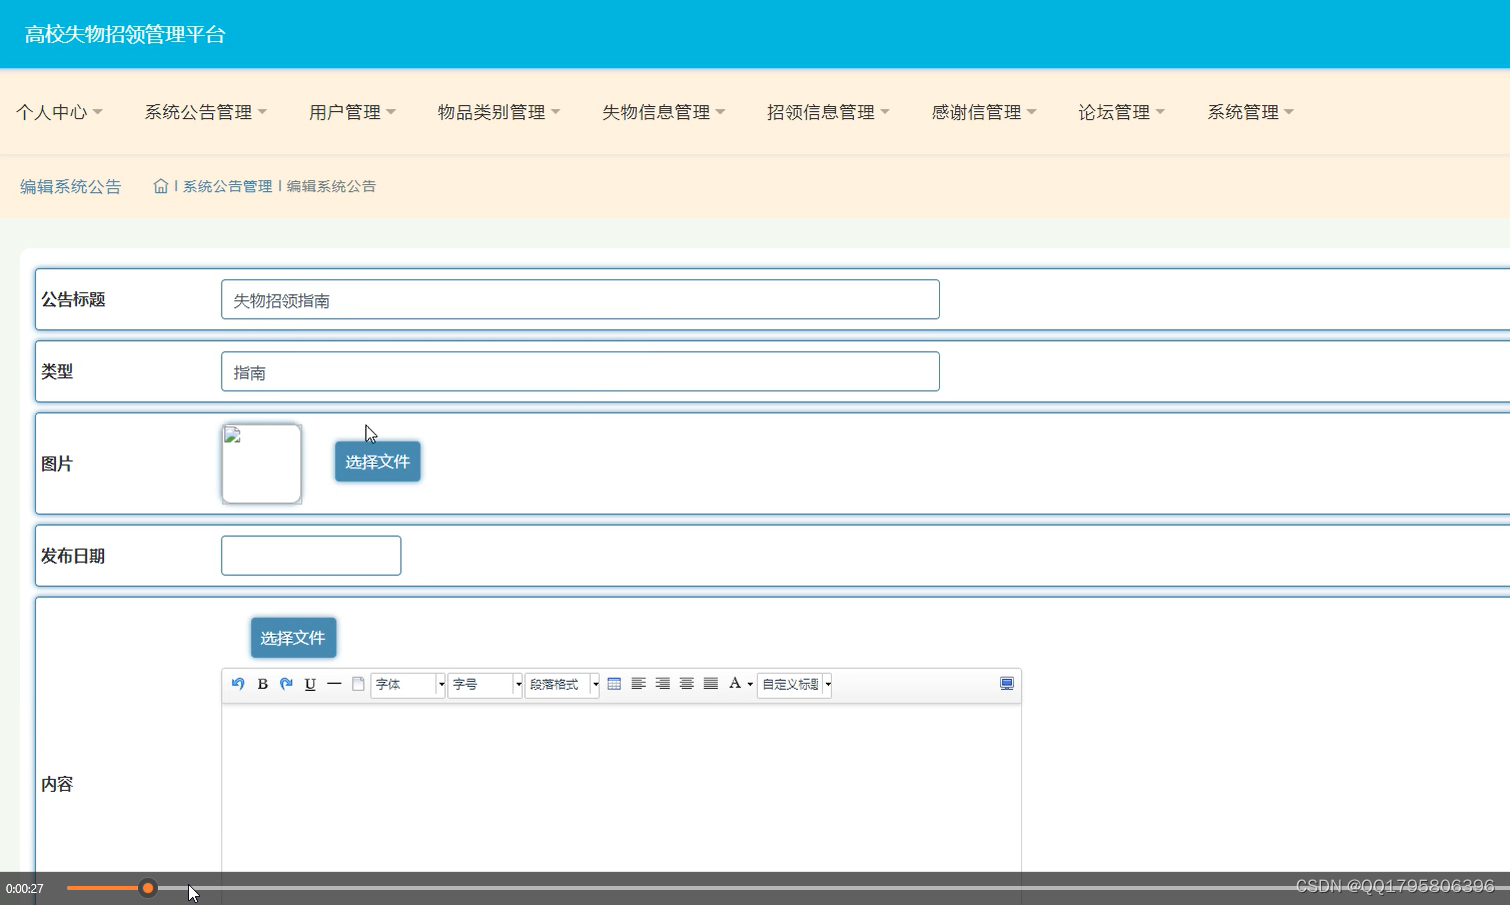
Task: Click the blank page icon in the editor
Action: point(358,684)
